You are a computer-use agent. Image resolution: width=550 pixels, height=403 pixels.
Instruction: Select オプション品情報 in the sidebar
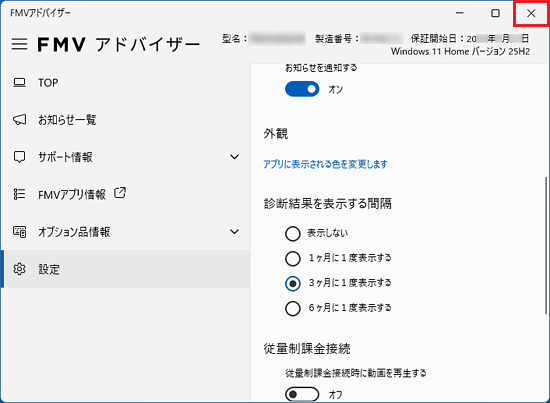tap(126, 231)
